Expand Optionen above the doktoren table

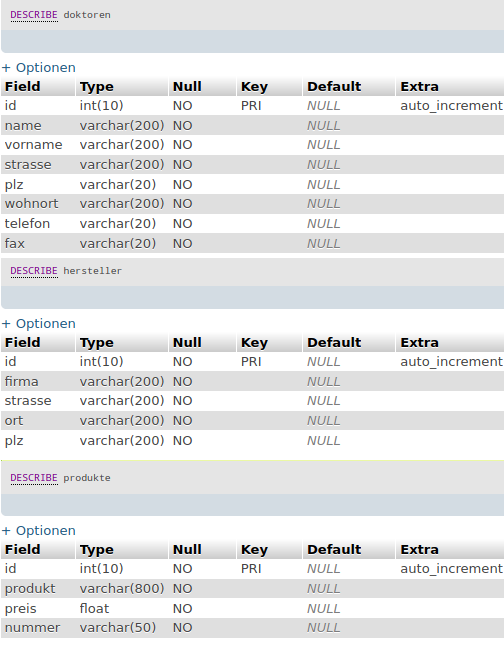pyautogui.click(x=39, y=68)
